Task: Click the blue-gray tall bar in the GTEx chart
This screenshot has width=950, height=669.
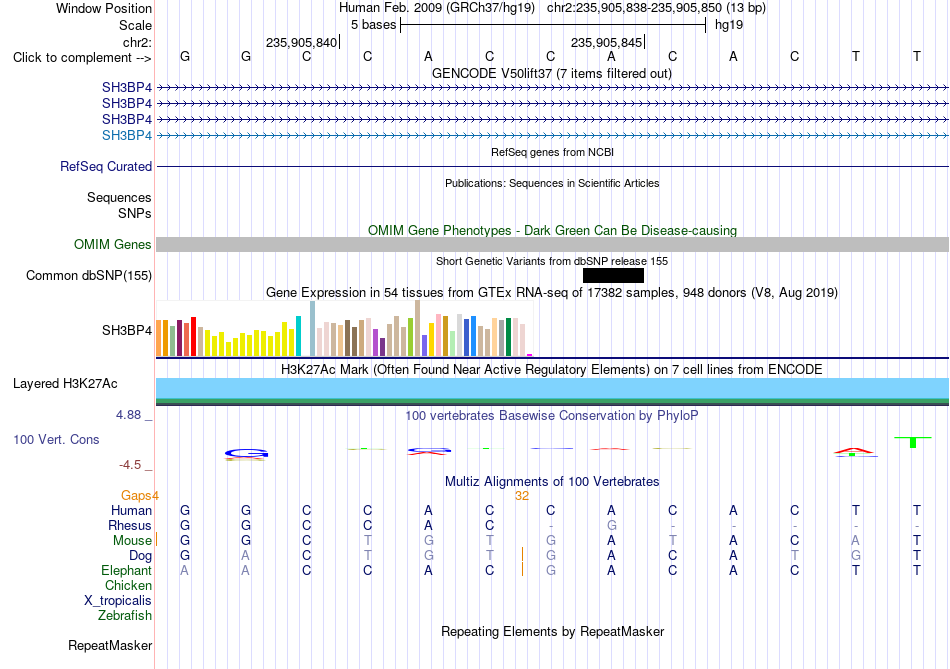Action: [x=313, y=328]
